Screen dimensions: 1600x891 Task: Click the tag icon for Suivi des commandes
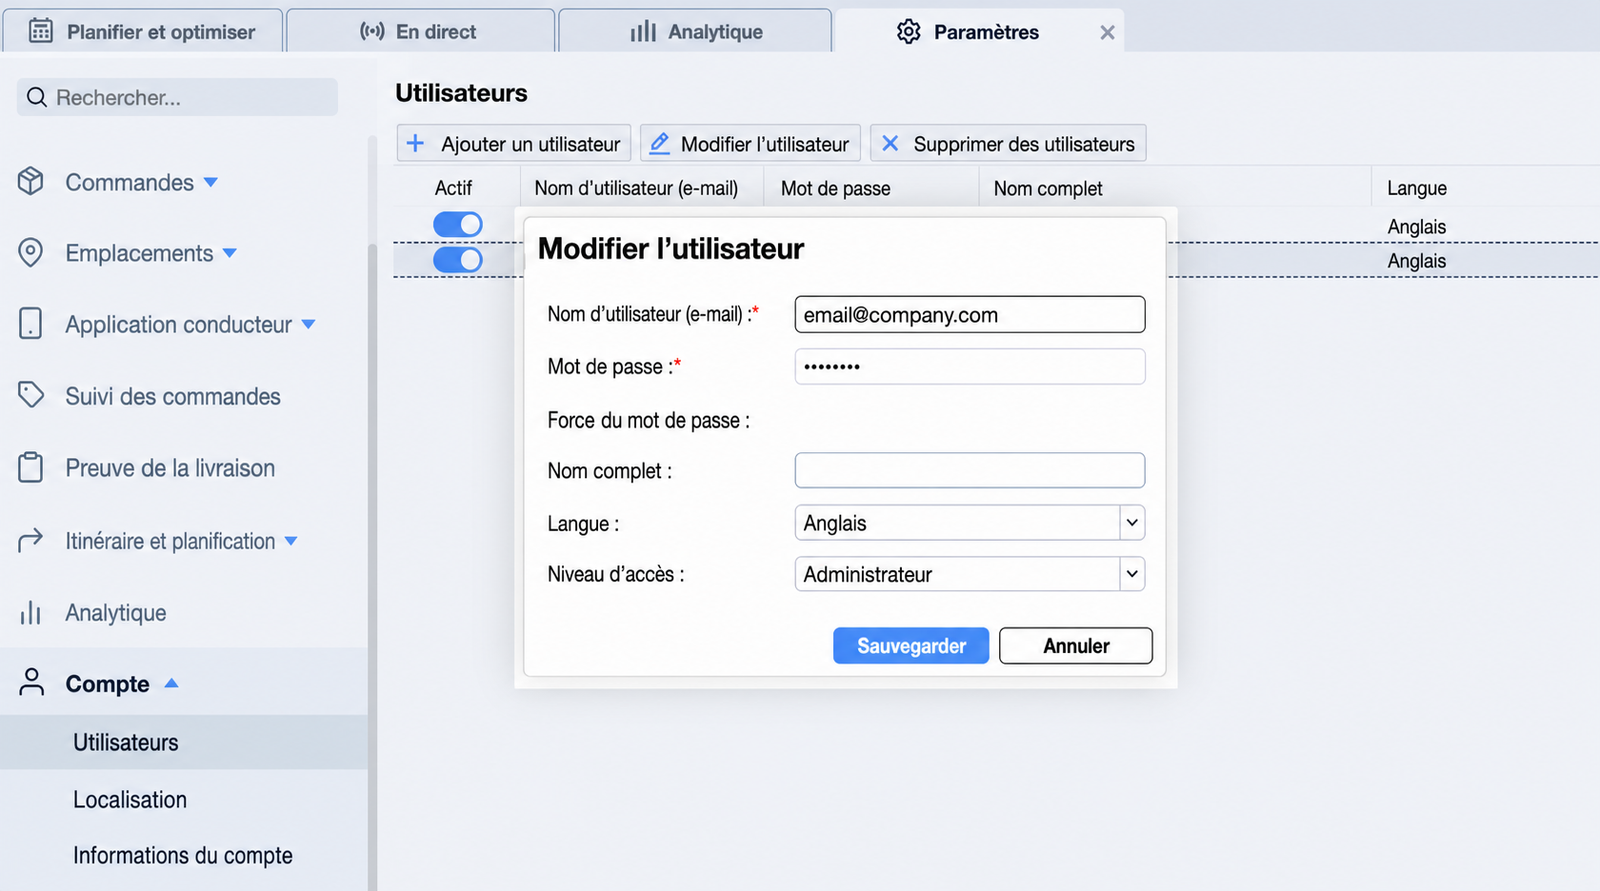coord(31,395)
